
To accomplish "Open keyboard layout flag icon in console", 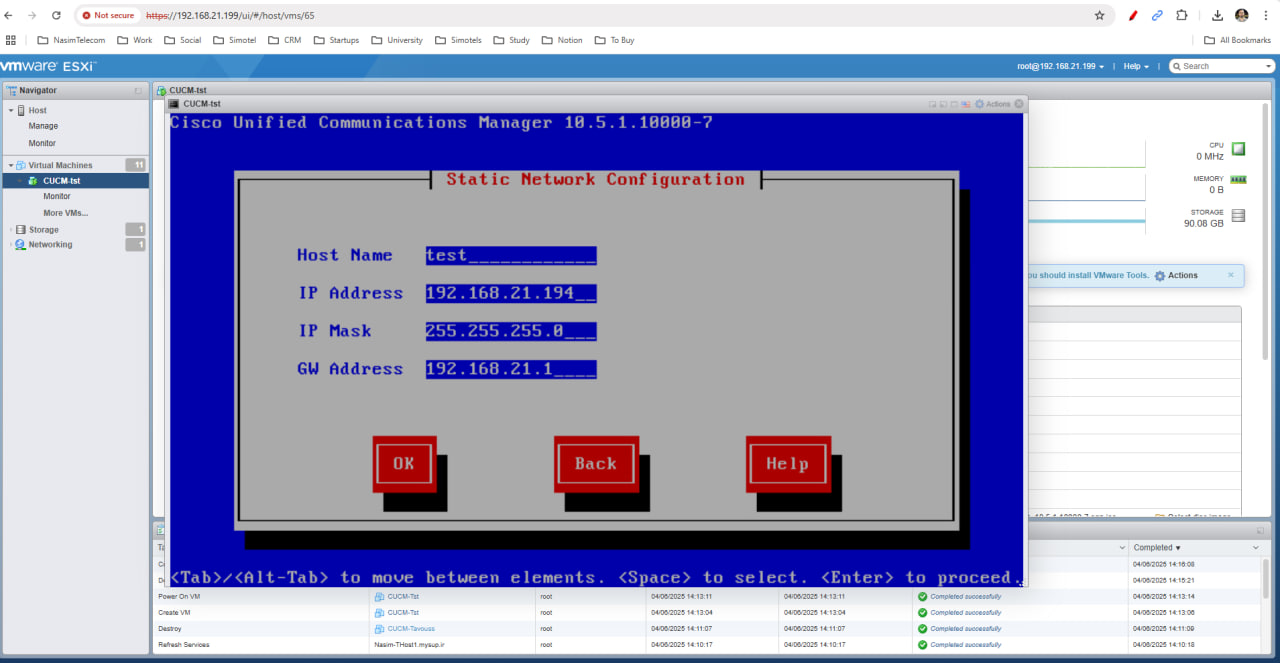I will click(966, 104).
